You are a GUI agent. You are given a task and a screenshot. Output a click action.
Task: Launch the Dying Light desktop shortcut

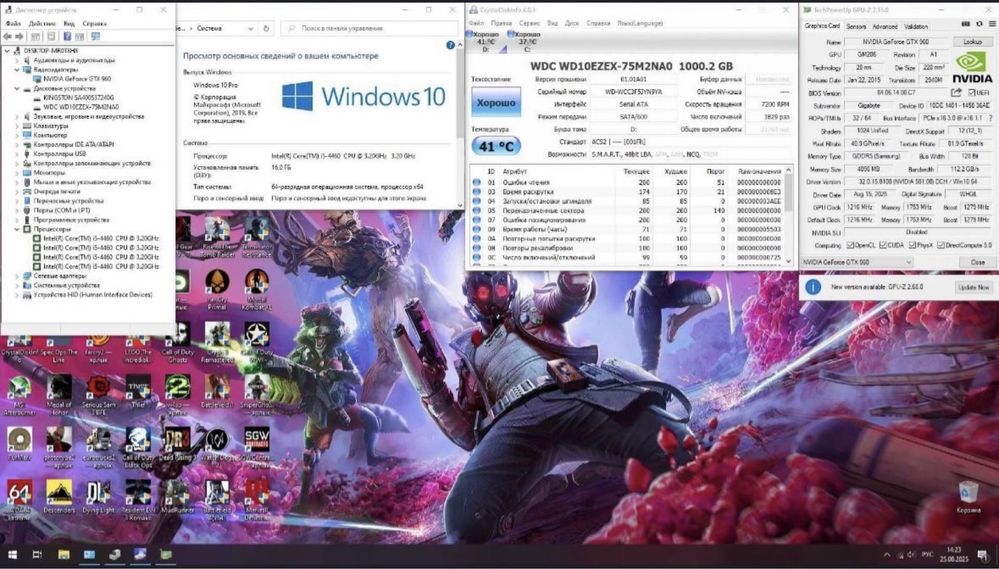tap(99, 497)
